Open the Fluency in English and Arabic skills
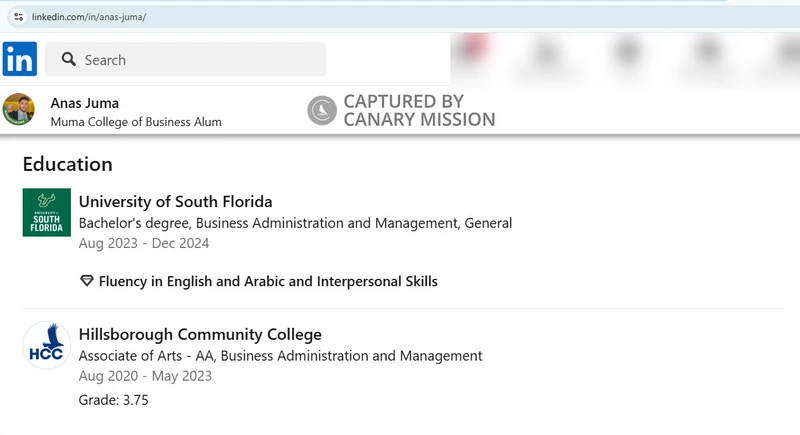Image resolution: width=800 pixels, height=435 pixels. point(268,281)
